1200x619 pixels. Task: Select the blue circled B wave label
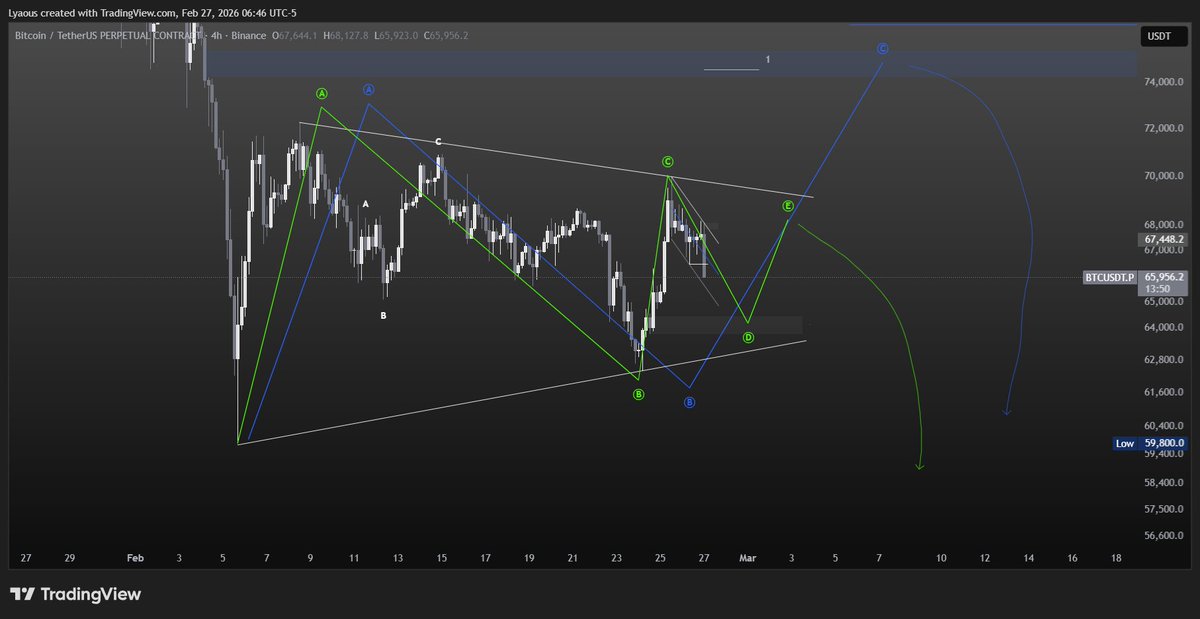click(689, 402)
